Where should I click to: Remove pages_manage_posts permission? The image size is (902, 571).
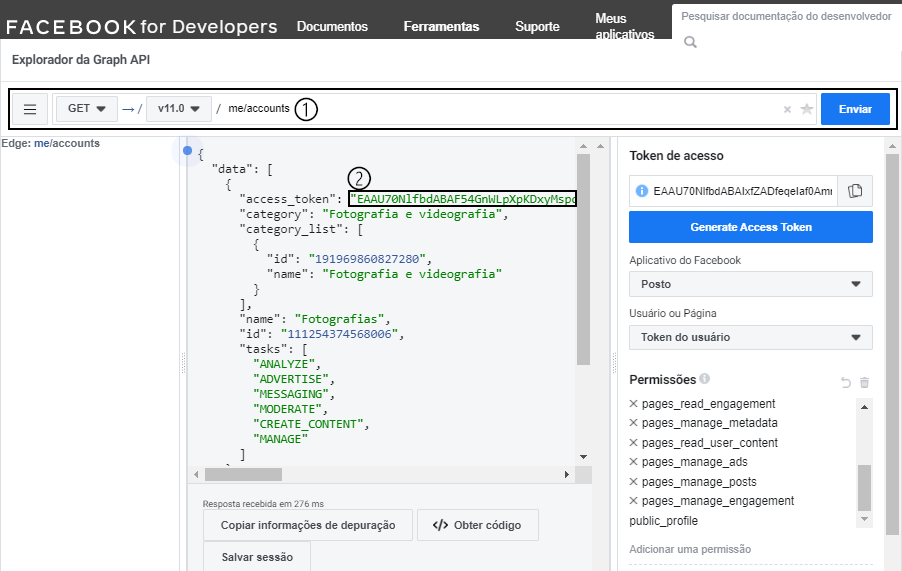pyautogui.click(x=633, y=482)
